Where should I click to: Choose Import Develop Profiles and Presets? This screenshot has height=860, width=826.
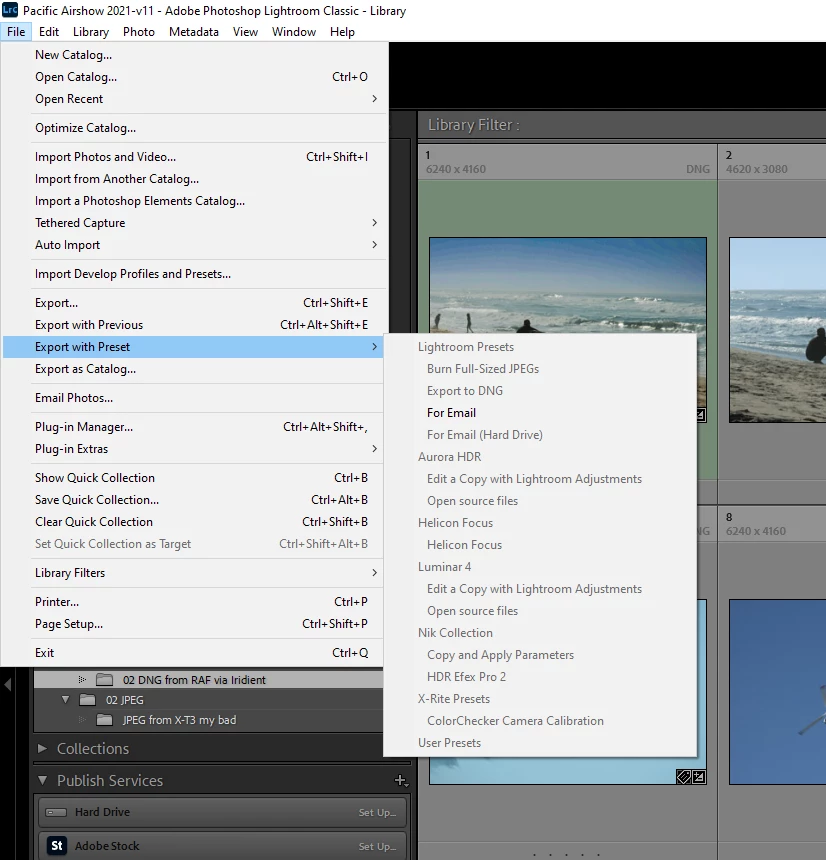click(x=193, y=274)
